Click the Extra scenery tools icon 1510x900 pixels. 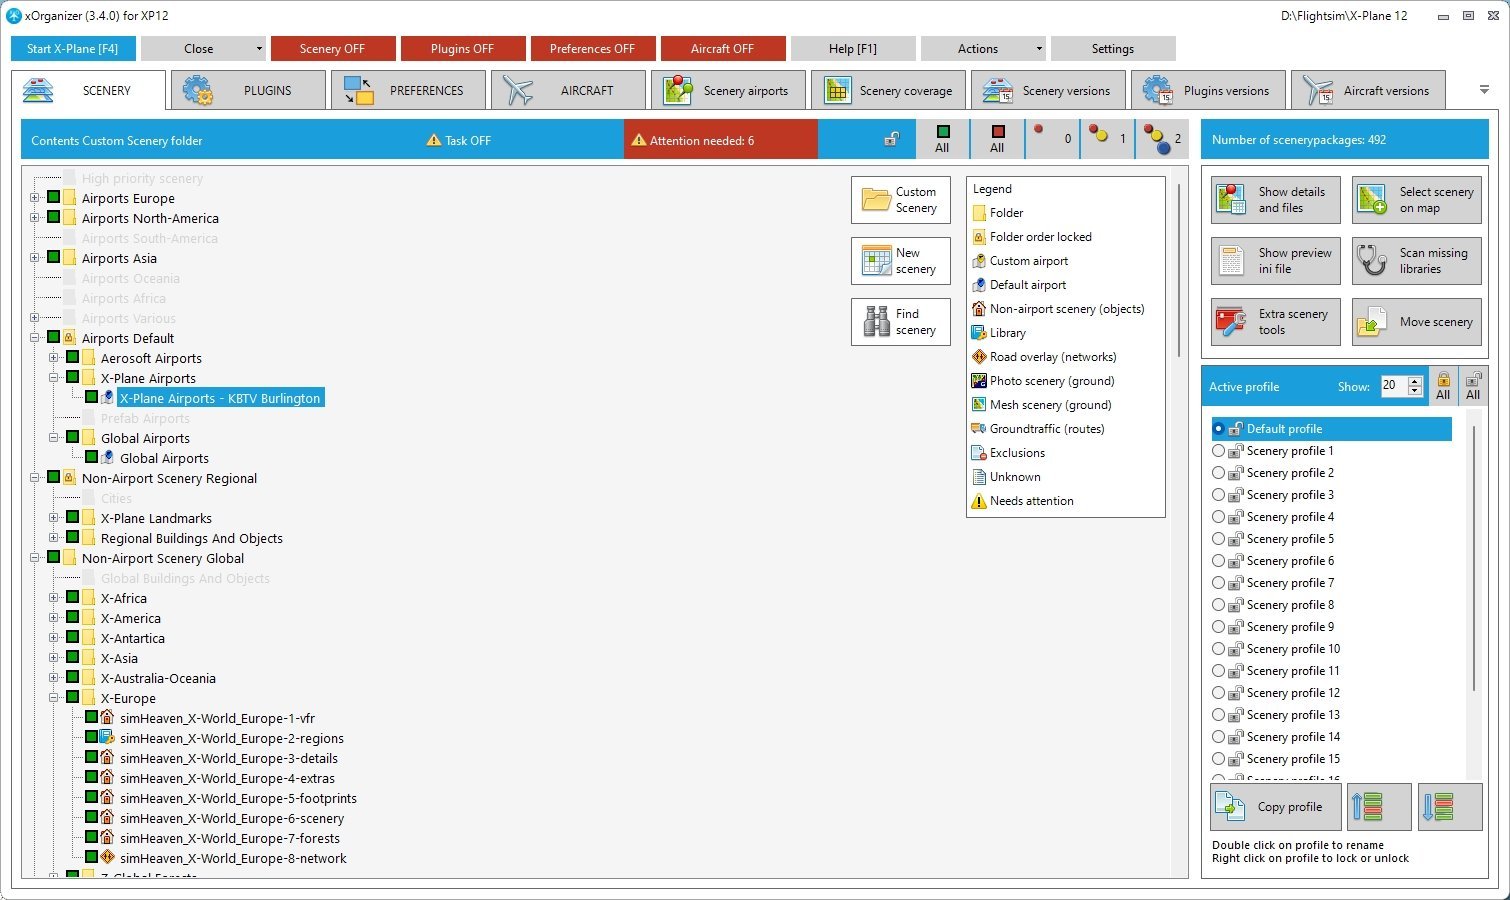pyautogui.click(x=1230, y=322)
